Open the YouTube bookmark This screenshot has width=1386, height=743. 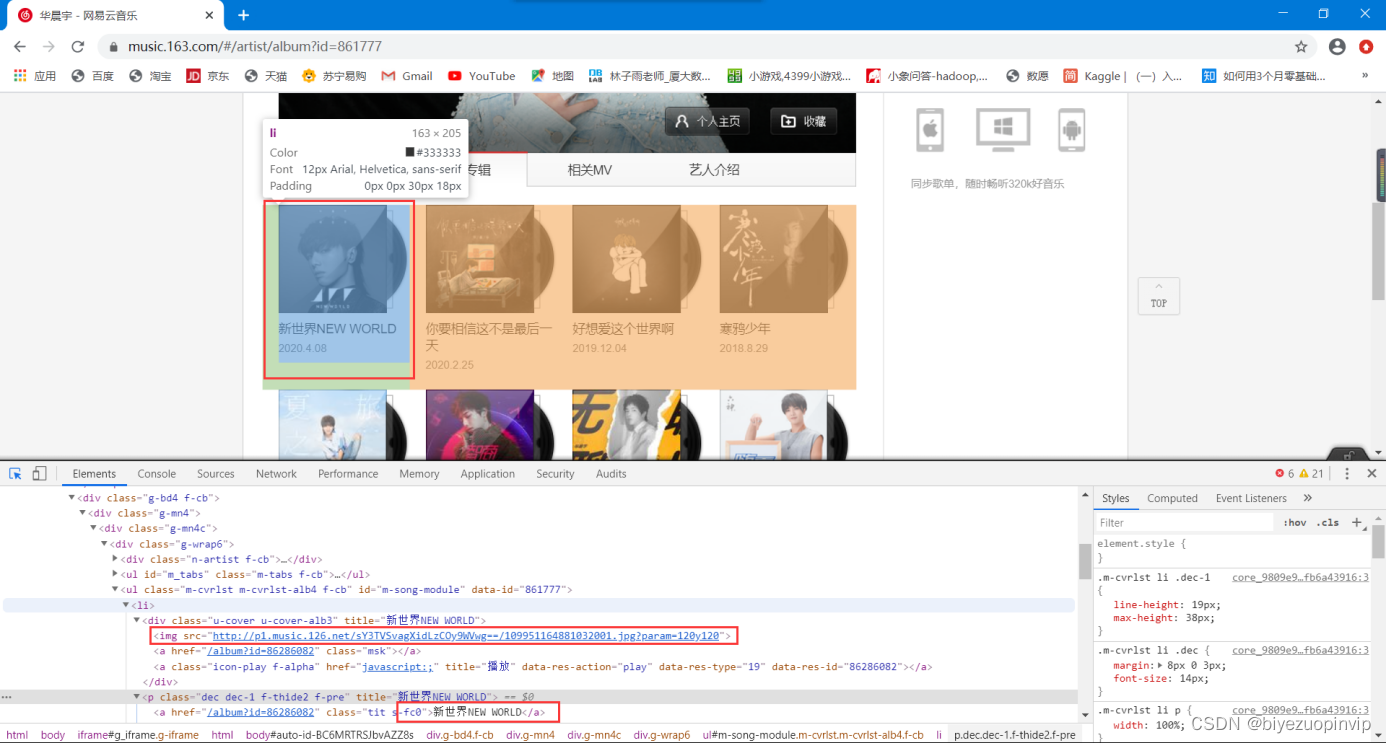click(482, 76)
